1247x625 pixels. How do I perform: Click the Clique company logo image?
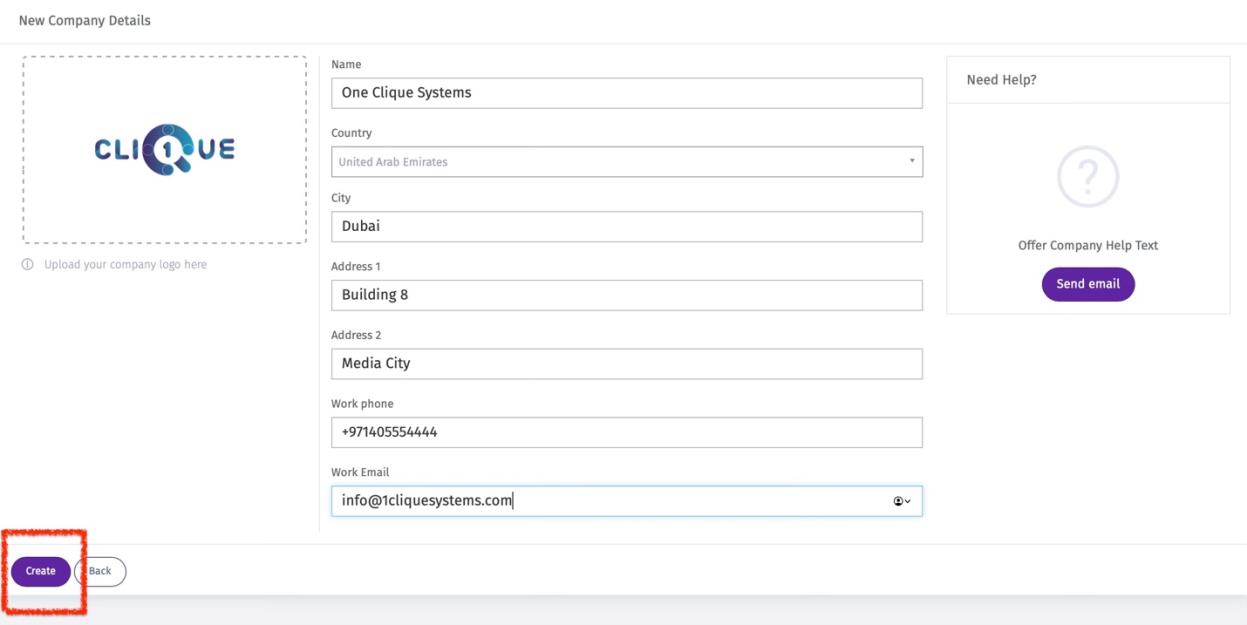pyautogui.click(x=165, y=150)
